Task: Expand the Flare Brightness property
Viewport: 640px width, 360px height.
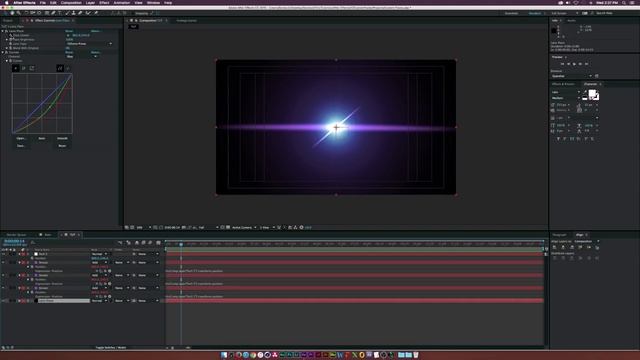Action: pyautogui.click(x=7, y=40)
